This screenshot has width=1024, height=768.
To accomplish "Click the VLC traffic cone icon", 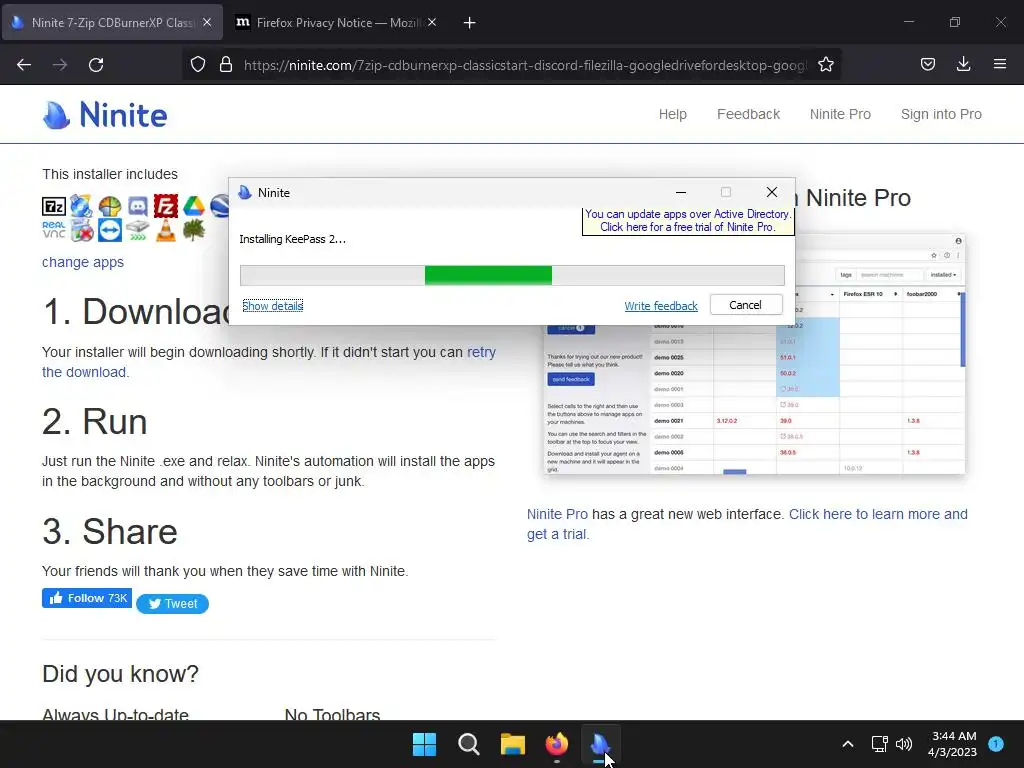I will pyautogui.click(x=166, y=231).
